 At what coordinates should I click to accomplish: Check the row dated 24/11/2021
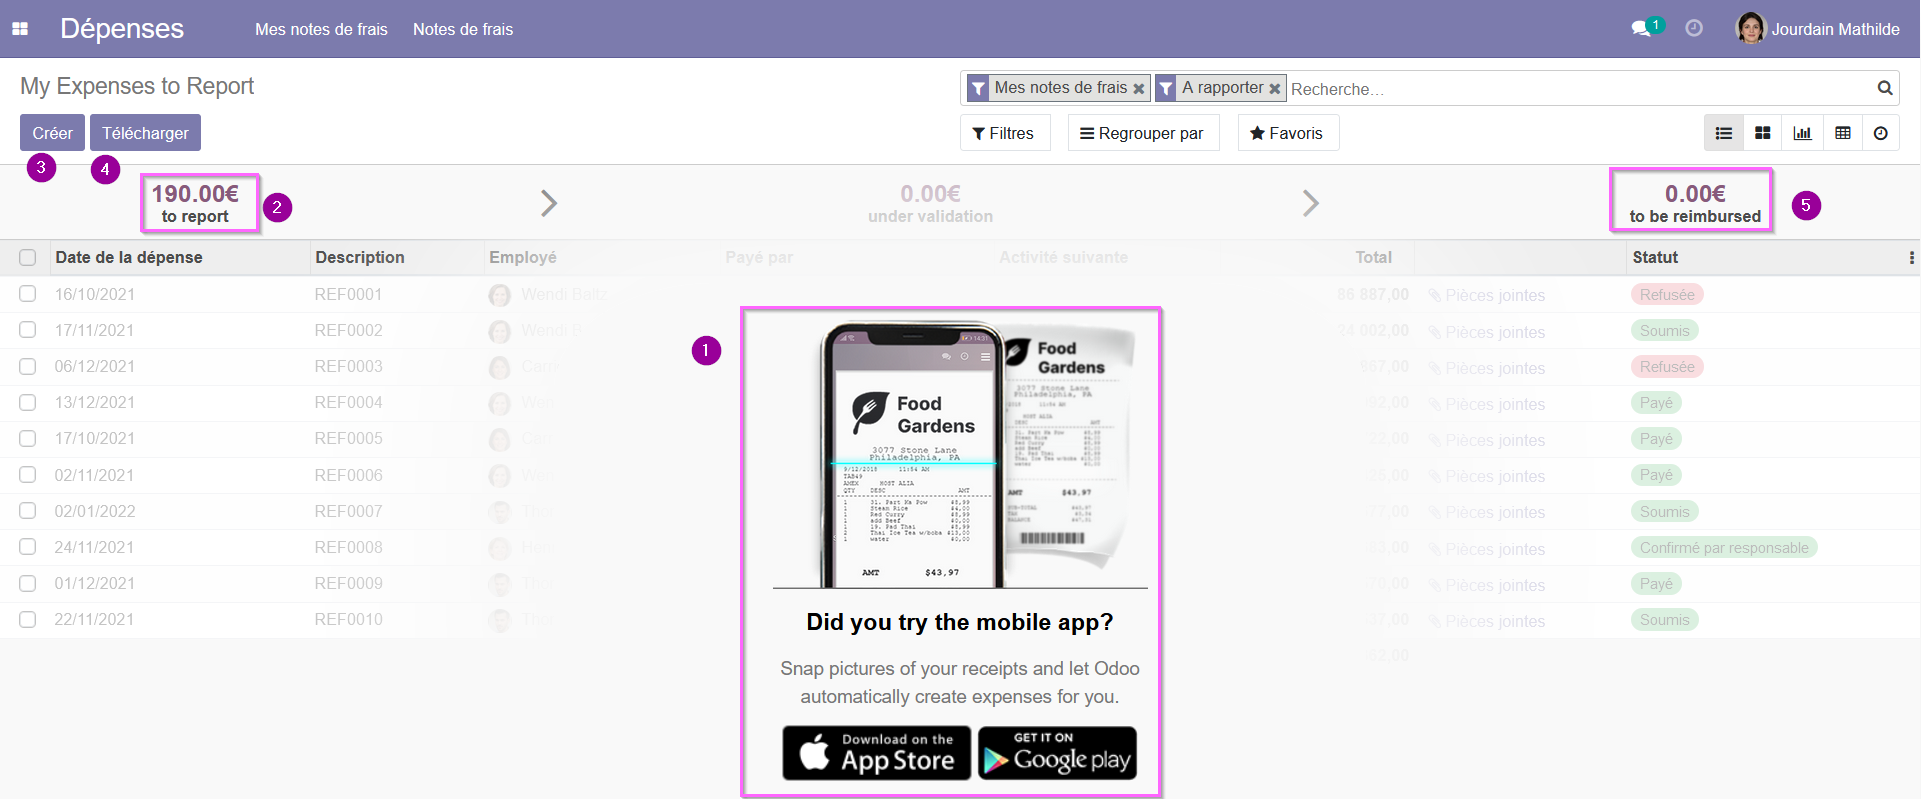28,547
